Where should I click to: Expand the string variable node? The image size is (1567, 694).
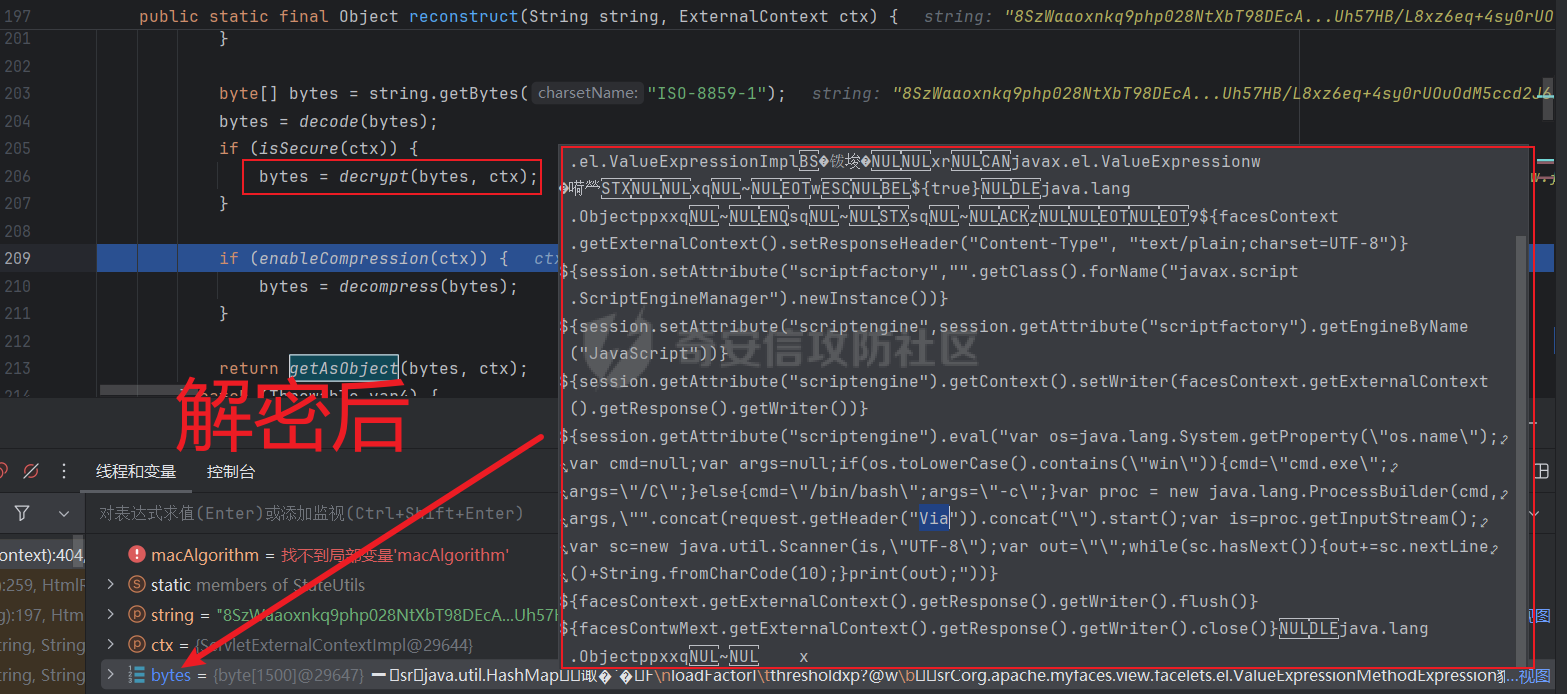click(x=110, y=615)
